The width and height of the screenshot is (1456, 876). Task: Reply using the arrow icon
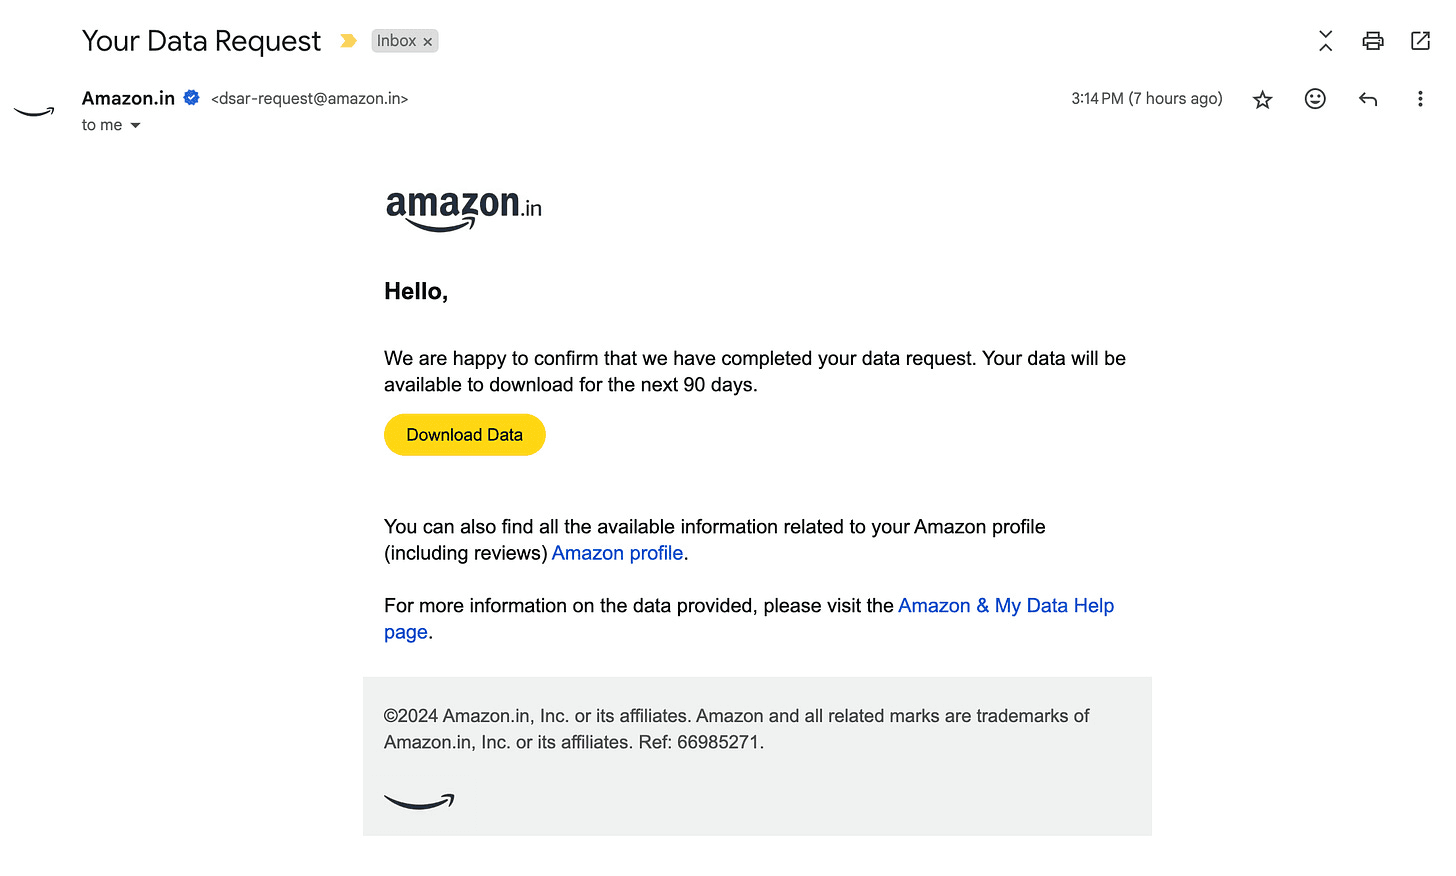(x=1368, y=98)
